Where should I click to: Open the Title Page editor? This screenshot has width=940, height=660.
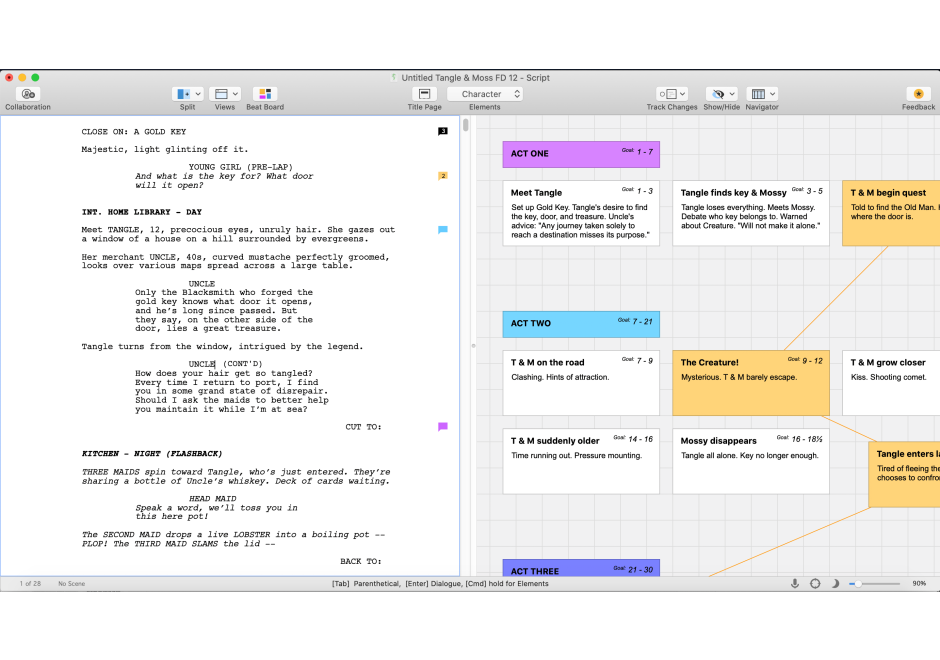click(x=423, y=95)
